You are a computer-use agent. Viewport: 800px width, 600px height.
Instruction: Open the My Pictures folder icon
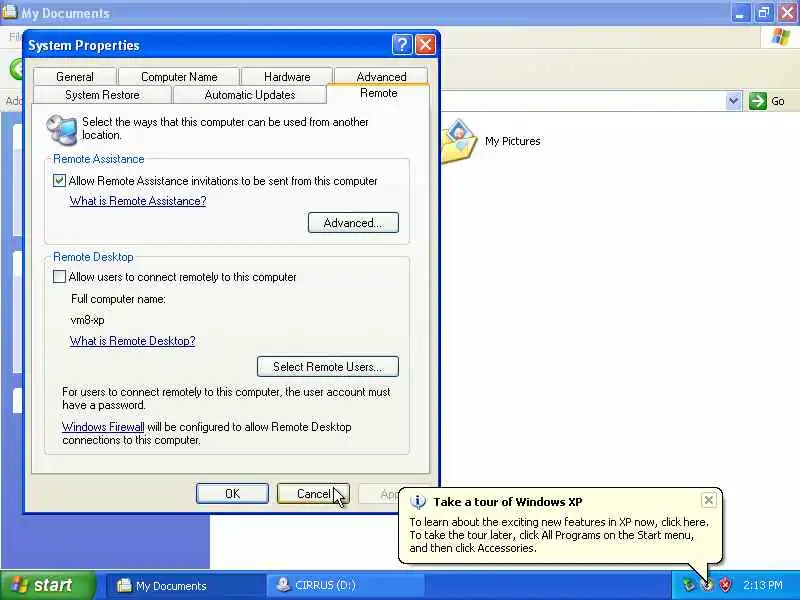click(x=459, y=141)
